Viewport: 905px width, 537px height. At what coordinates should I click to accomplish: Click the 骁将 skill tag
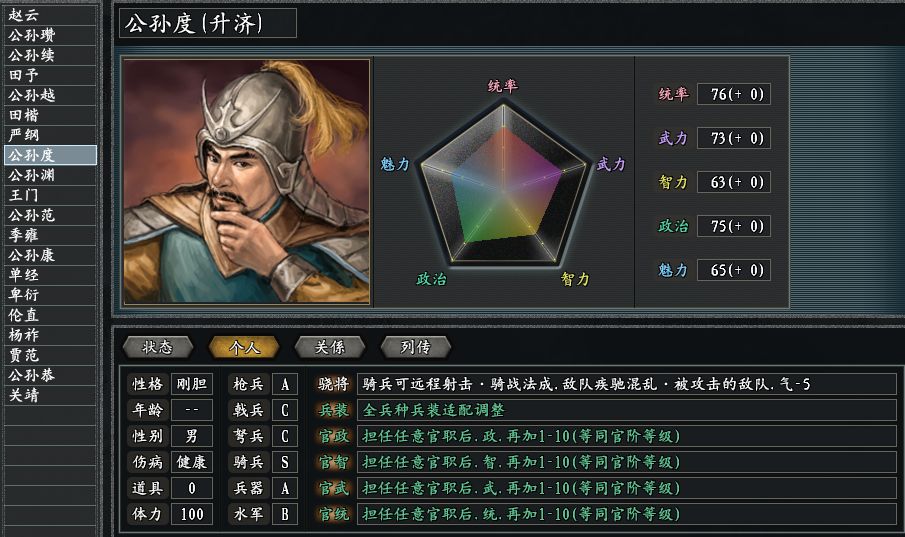pos(332,384)
